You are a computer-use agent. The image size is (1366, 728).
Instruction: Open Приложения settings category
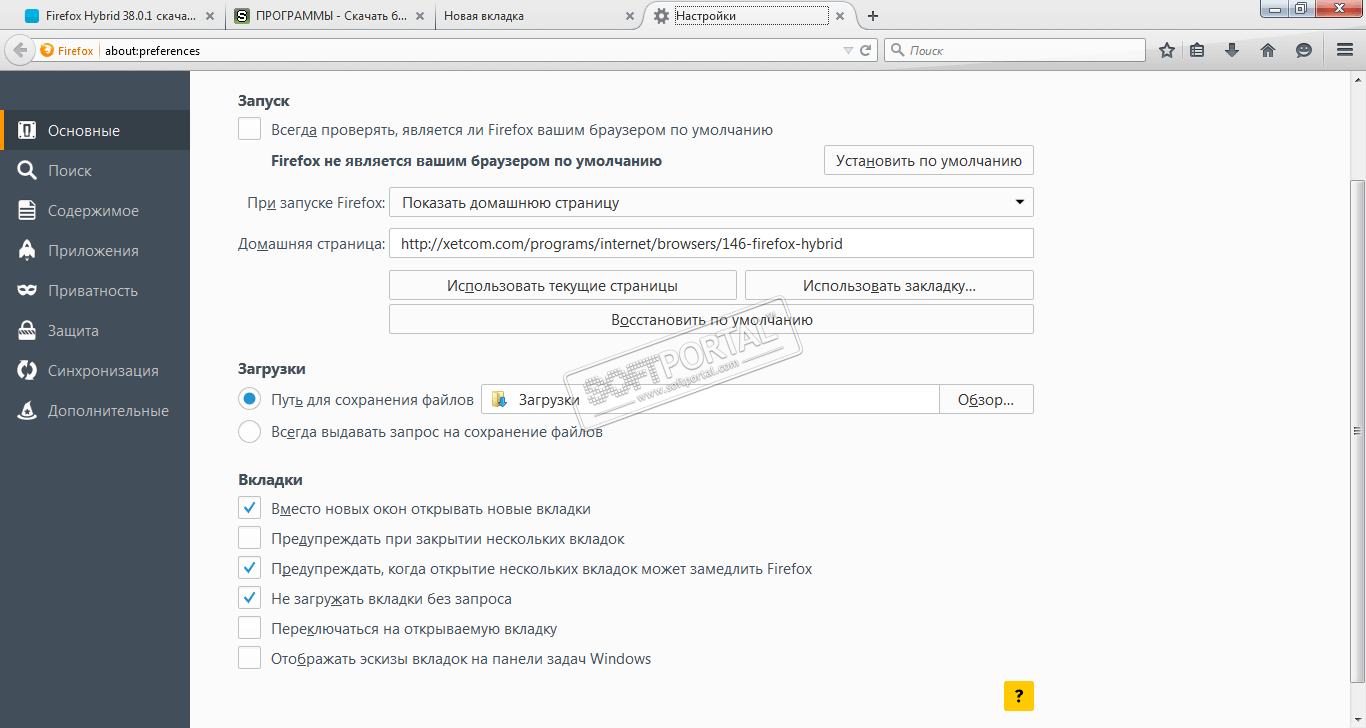point(95,250)
